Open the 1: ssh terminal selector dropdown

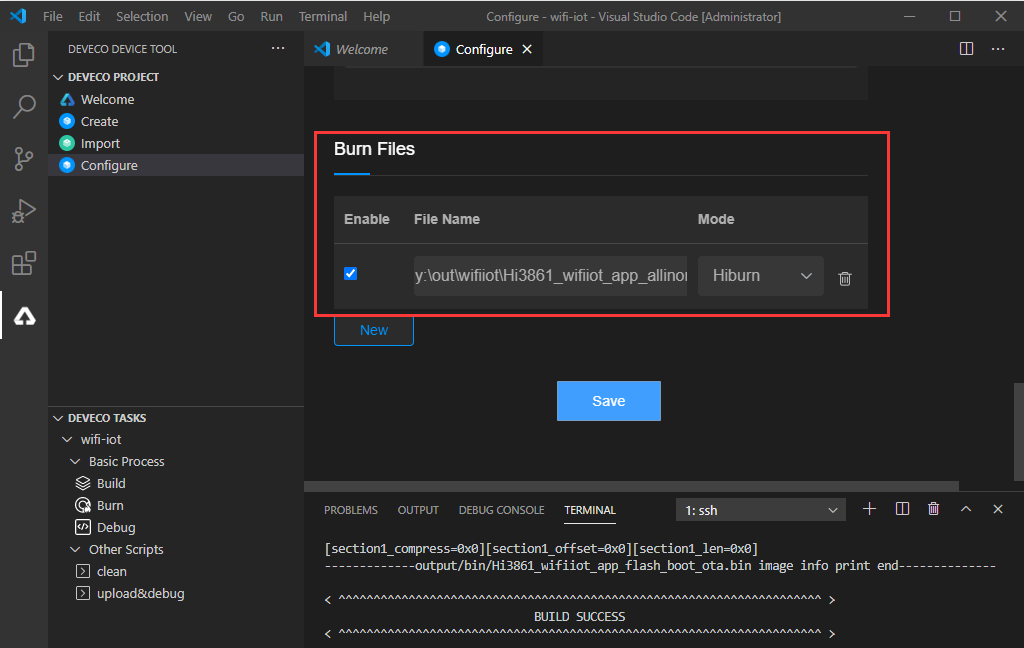[760, 510]
